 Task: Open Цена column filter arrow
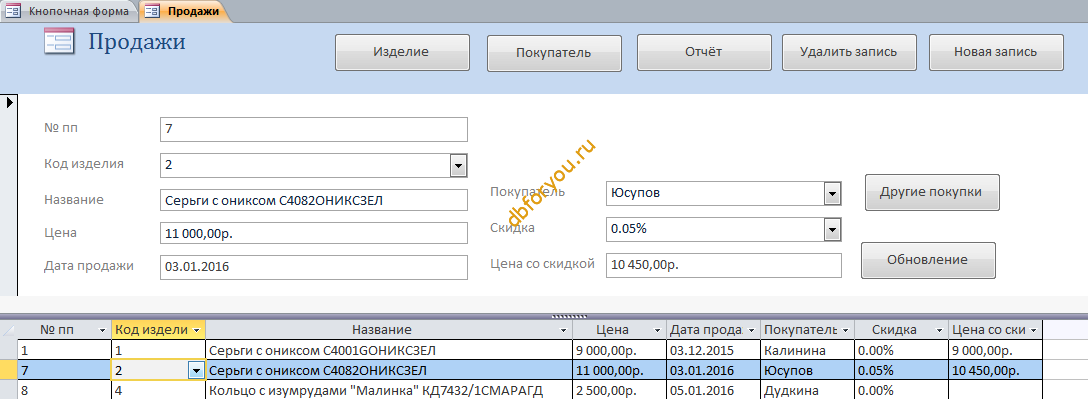pos(657,330)
